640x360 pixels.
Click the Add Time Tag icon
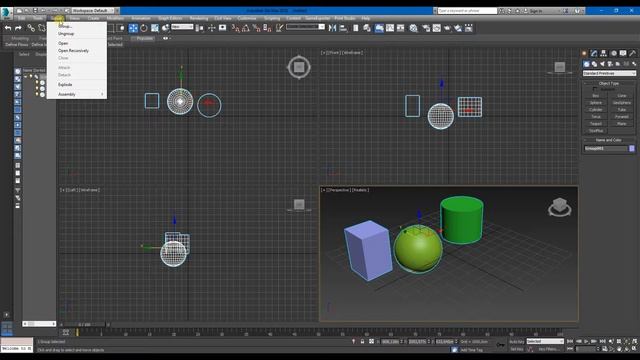point(455,350)
